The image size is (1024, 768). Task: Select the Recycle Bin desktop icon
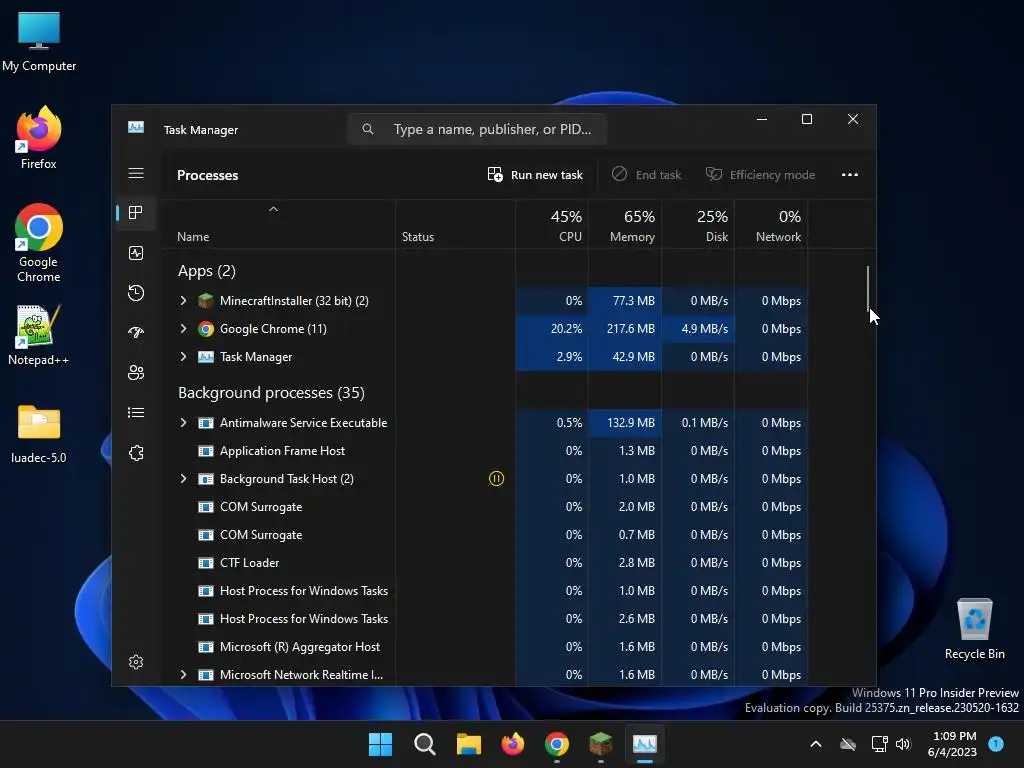[x=974, y=629]
